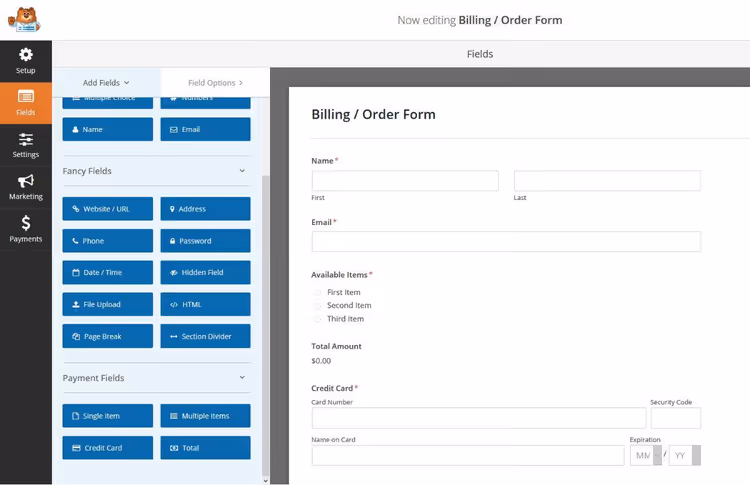Image resolution: width=750 pixels, height=485 pixels.
Task: Switch to Field Options tab
Action: pyautogui.click(x=215, y=83)
